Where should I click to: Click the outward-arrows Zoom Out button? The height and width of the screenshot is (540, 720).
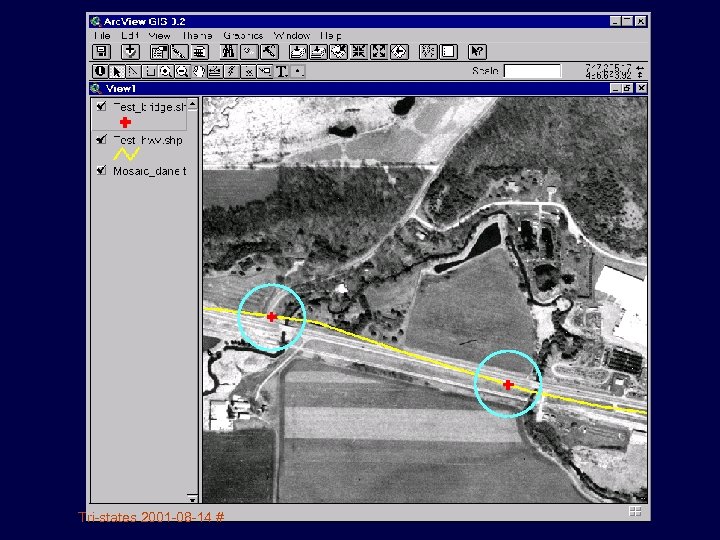point(379,52)
